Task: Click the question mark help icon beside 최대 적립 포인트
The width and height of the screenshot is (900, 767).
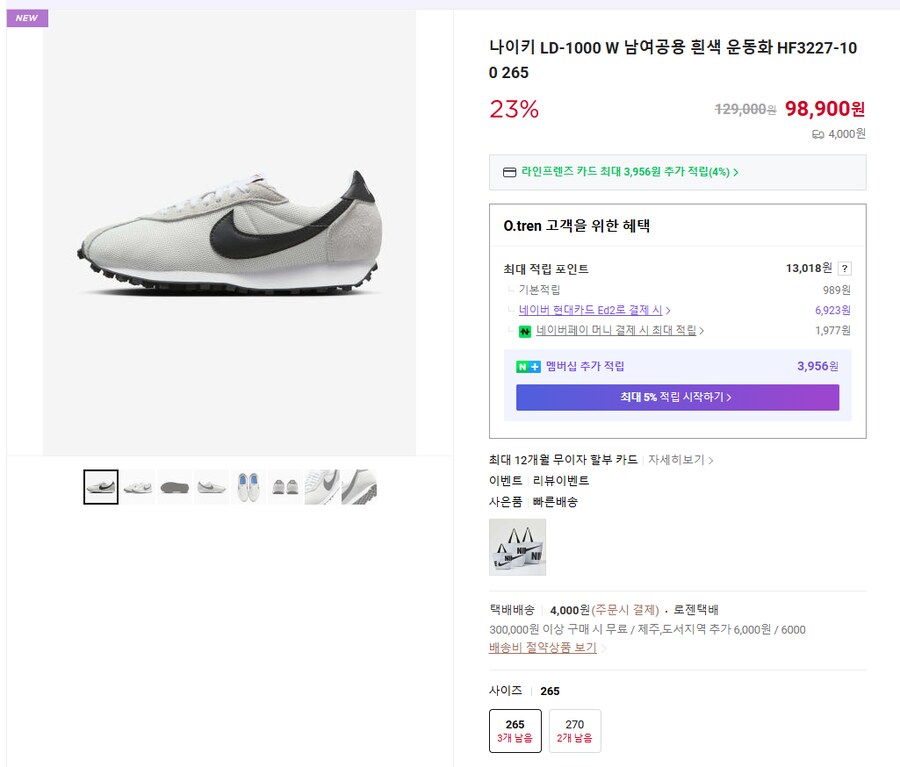Action: click(846, 268)
